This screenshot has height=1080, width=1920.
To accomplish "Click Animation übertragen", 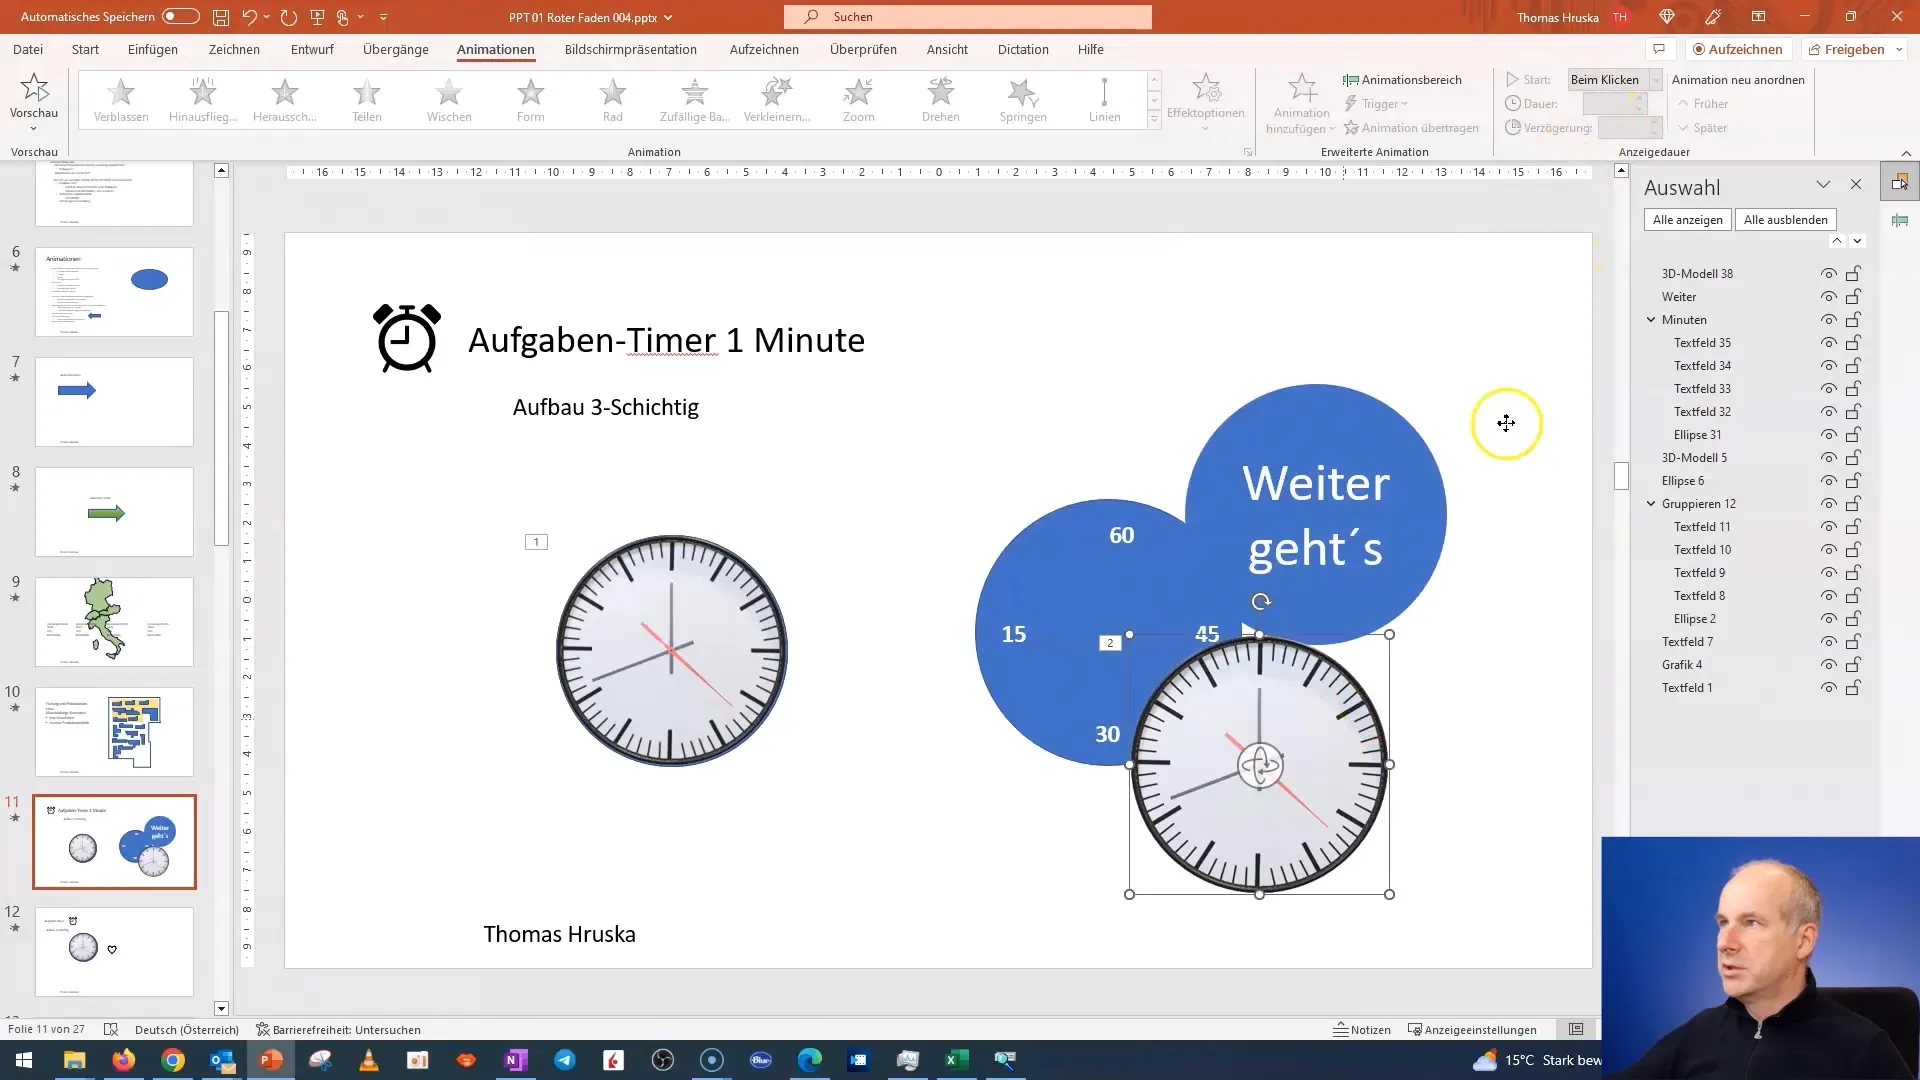I will (x=1411, y=128).
